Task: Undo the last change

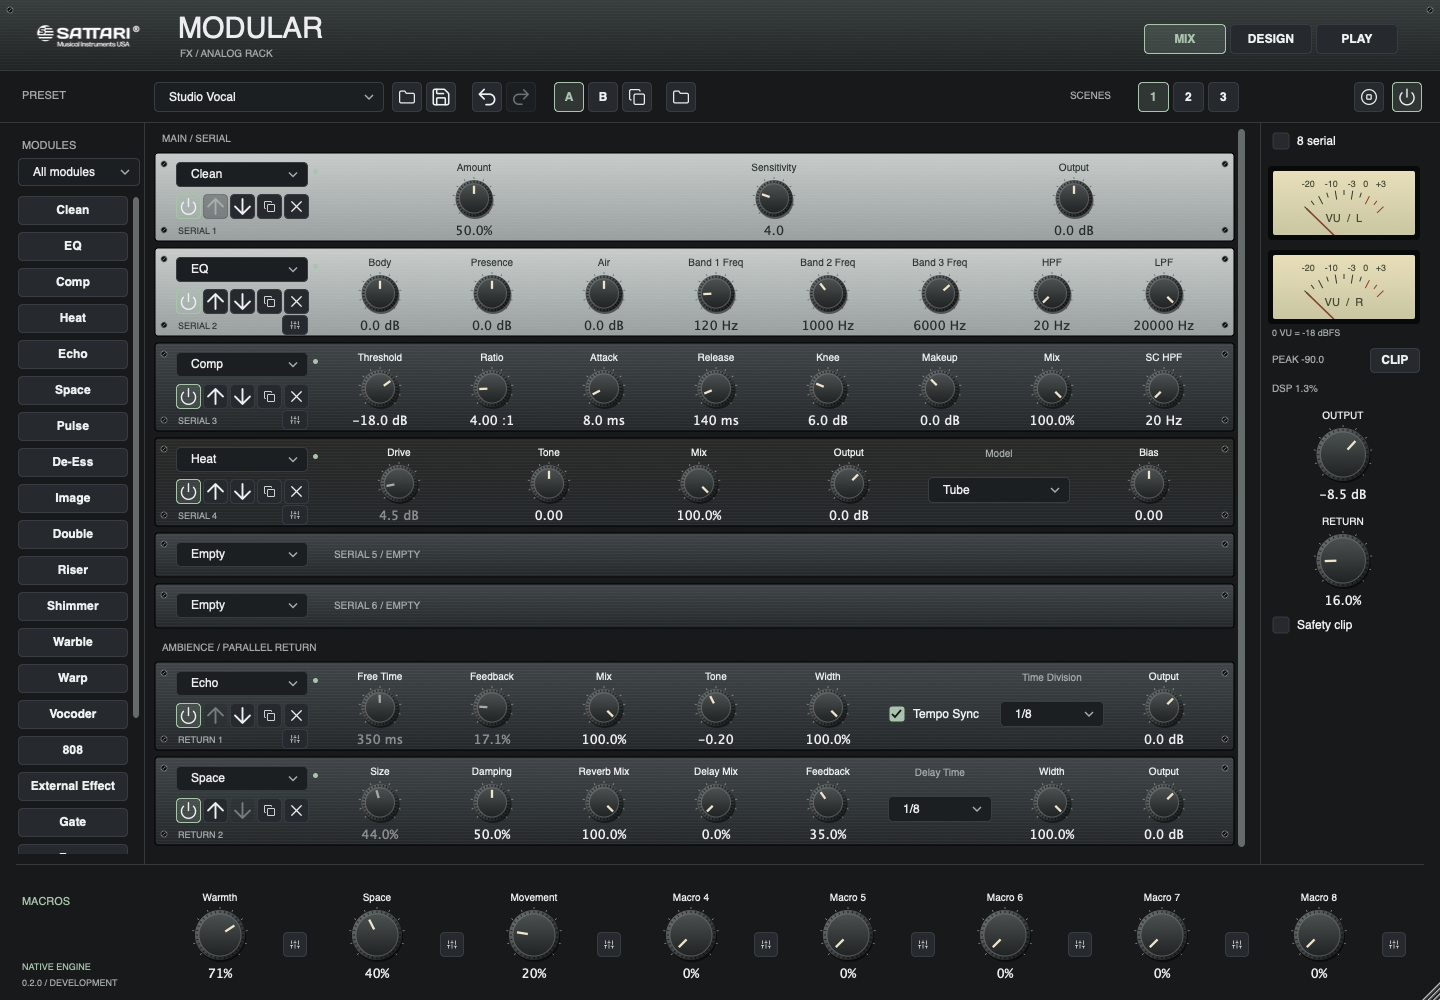Action: (x=487, y=97)
